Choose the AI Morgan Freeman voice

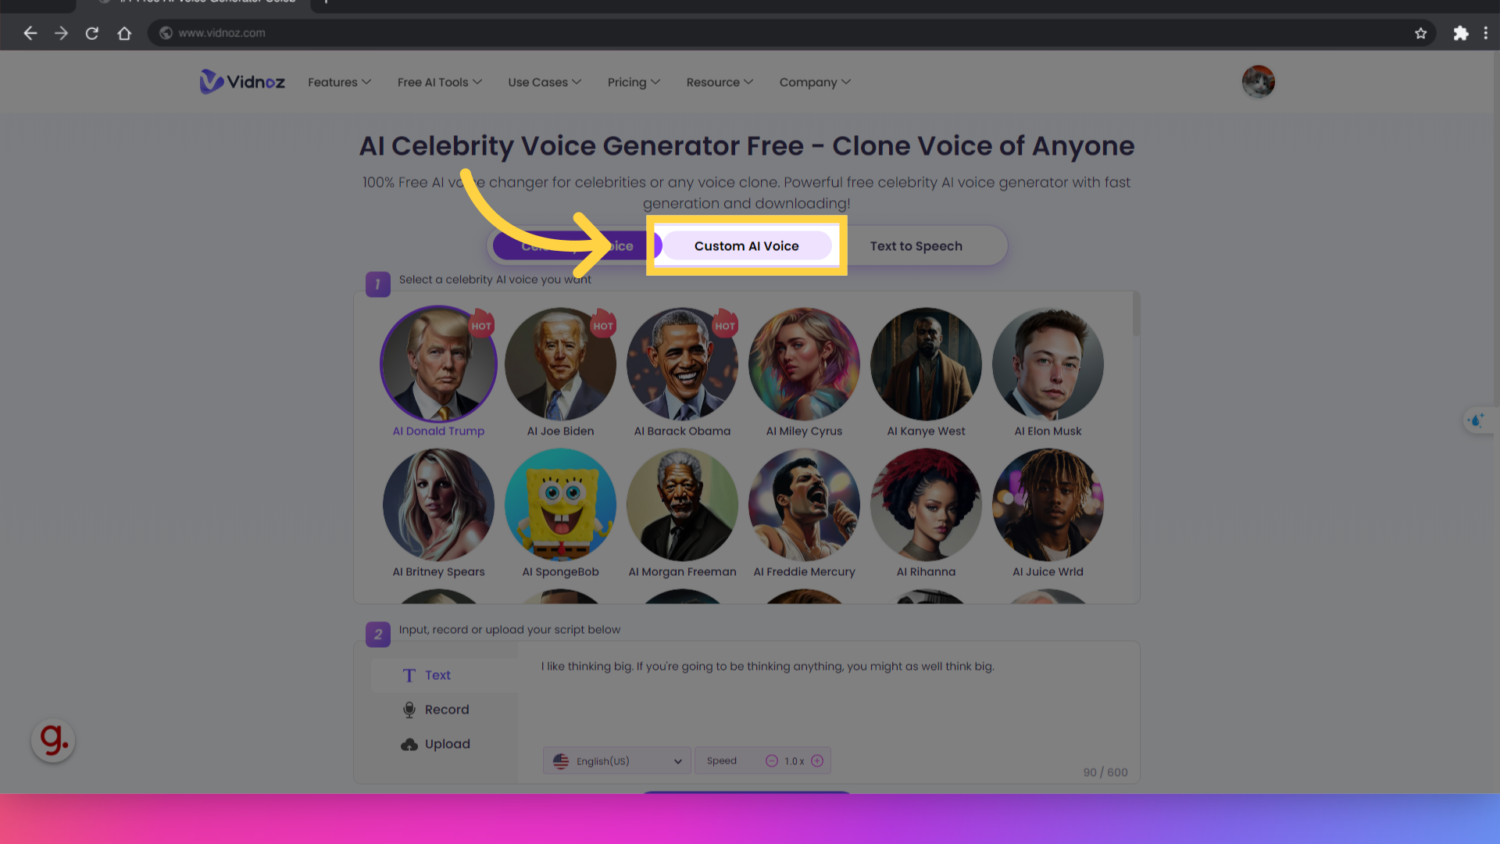click(682, 514)
